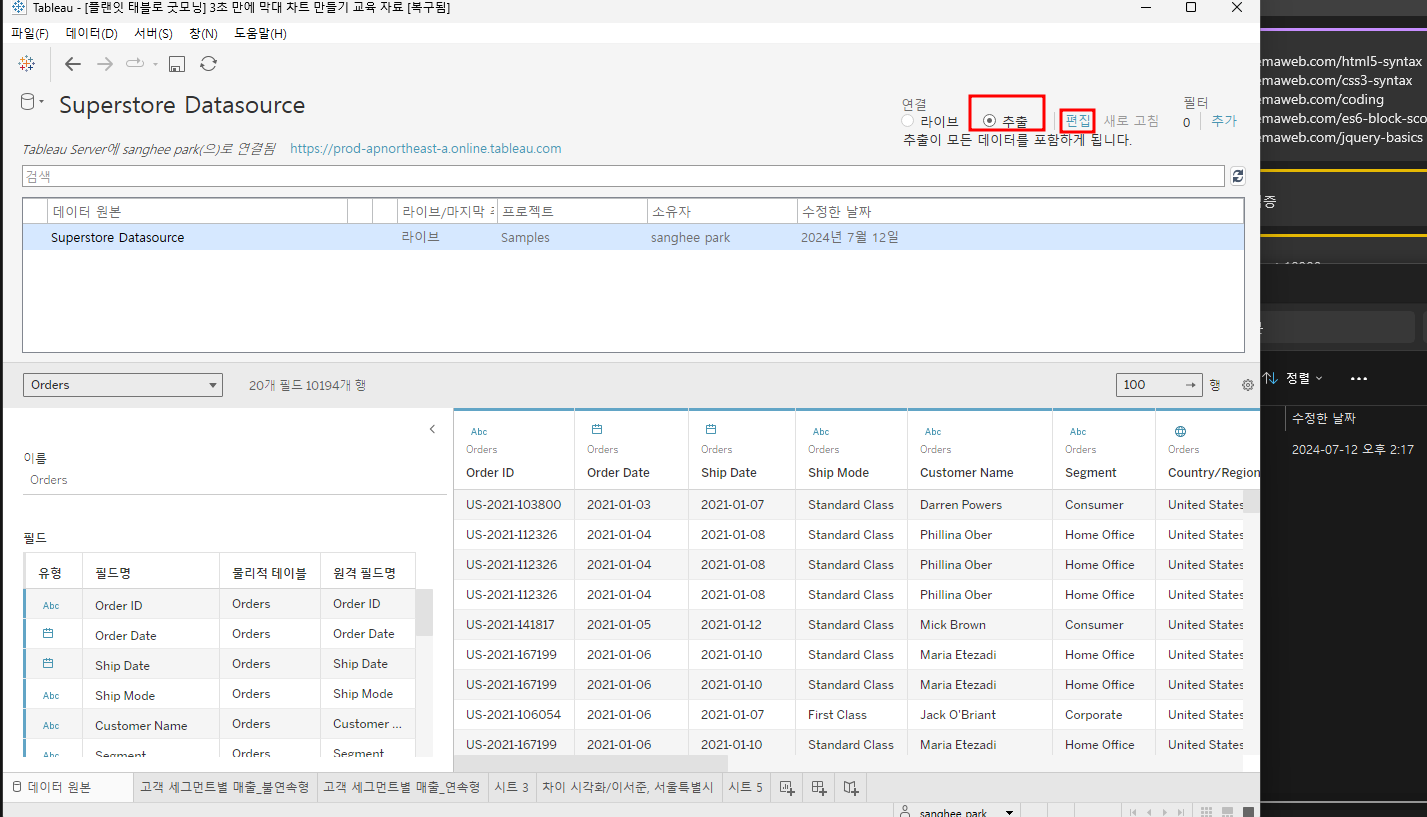Click the 소유자 column header
The height and width of the screenshot is (817, 1427).
(722, 211)
